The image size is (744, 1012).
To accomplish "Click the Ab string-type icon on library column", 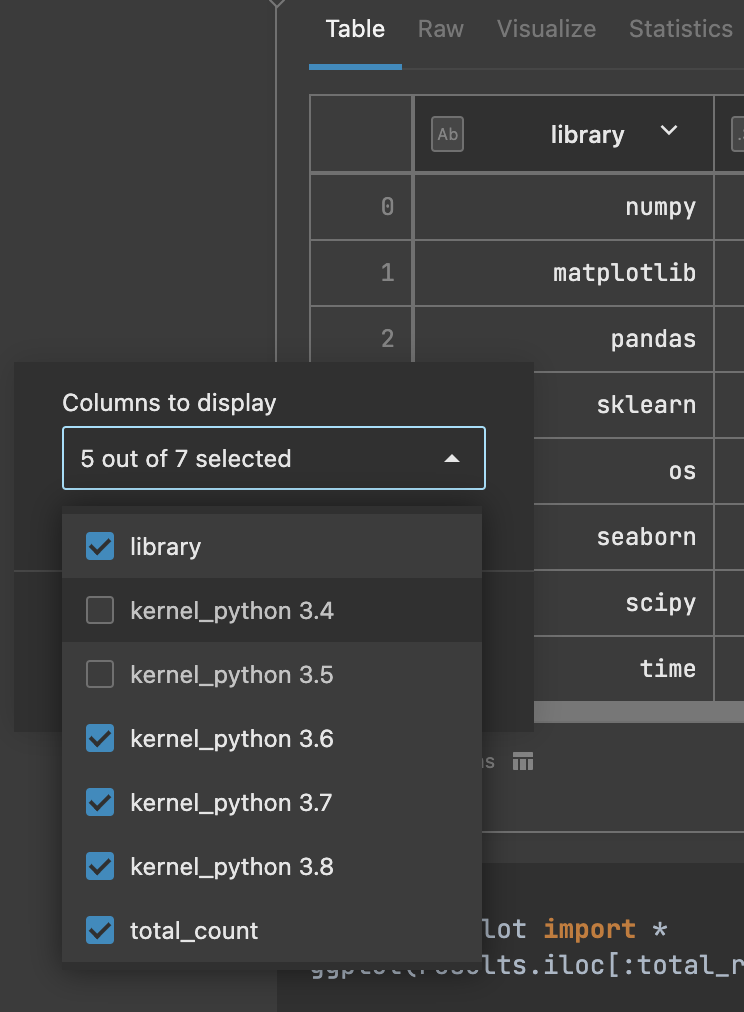I will tap(447, 133).
